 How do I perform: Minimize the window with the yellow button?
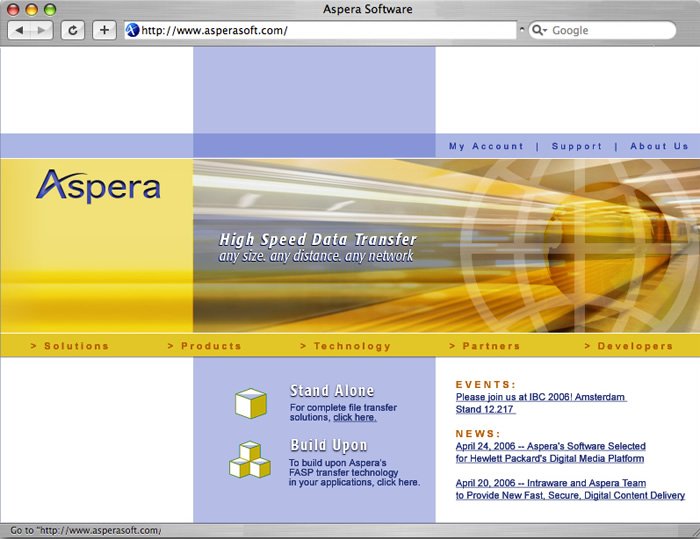(32, 9)
